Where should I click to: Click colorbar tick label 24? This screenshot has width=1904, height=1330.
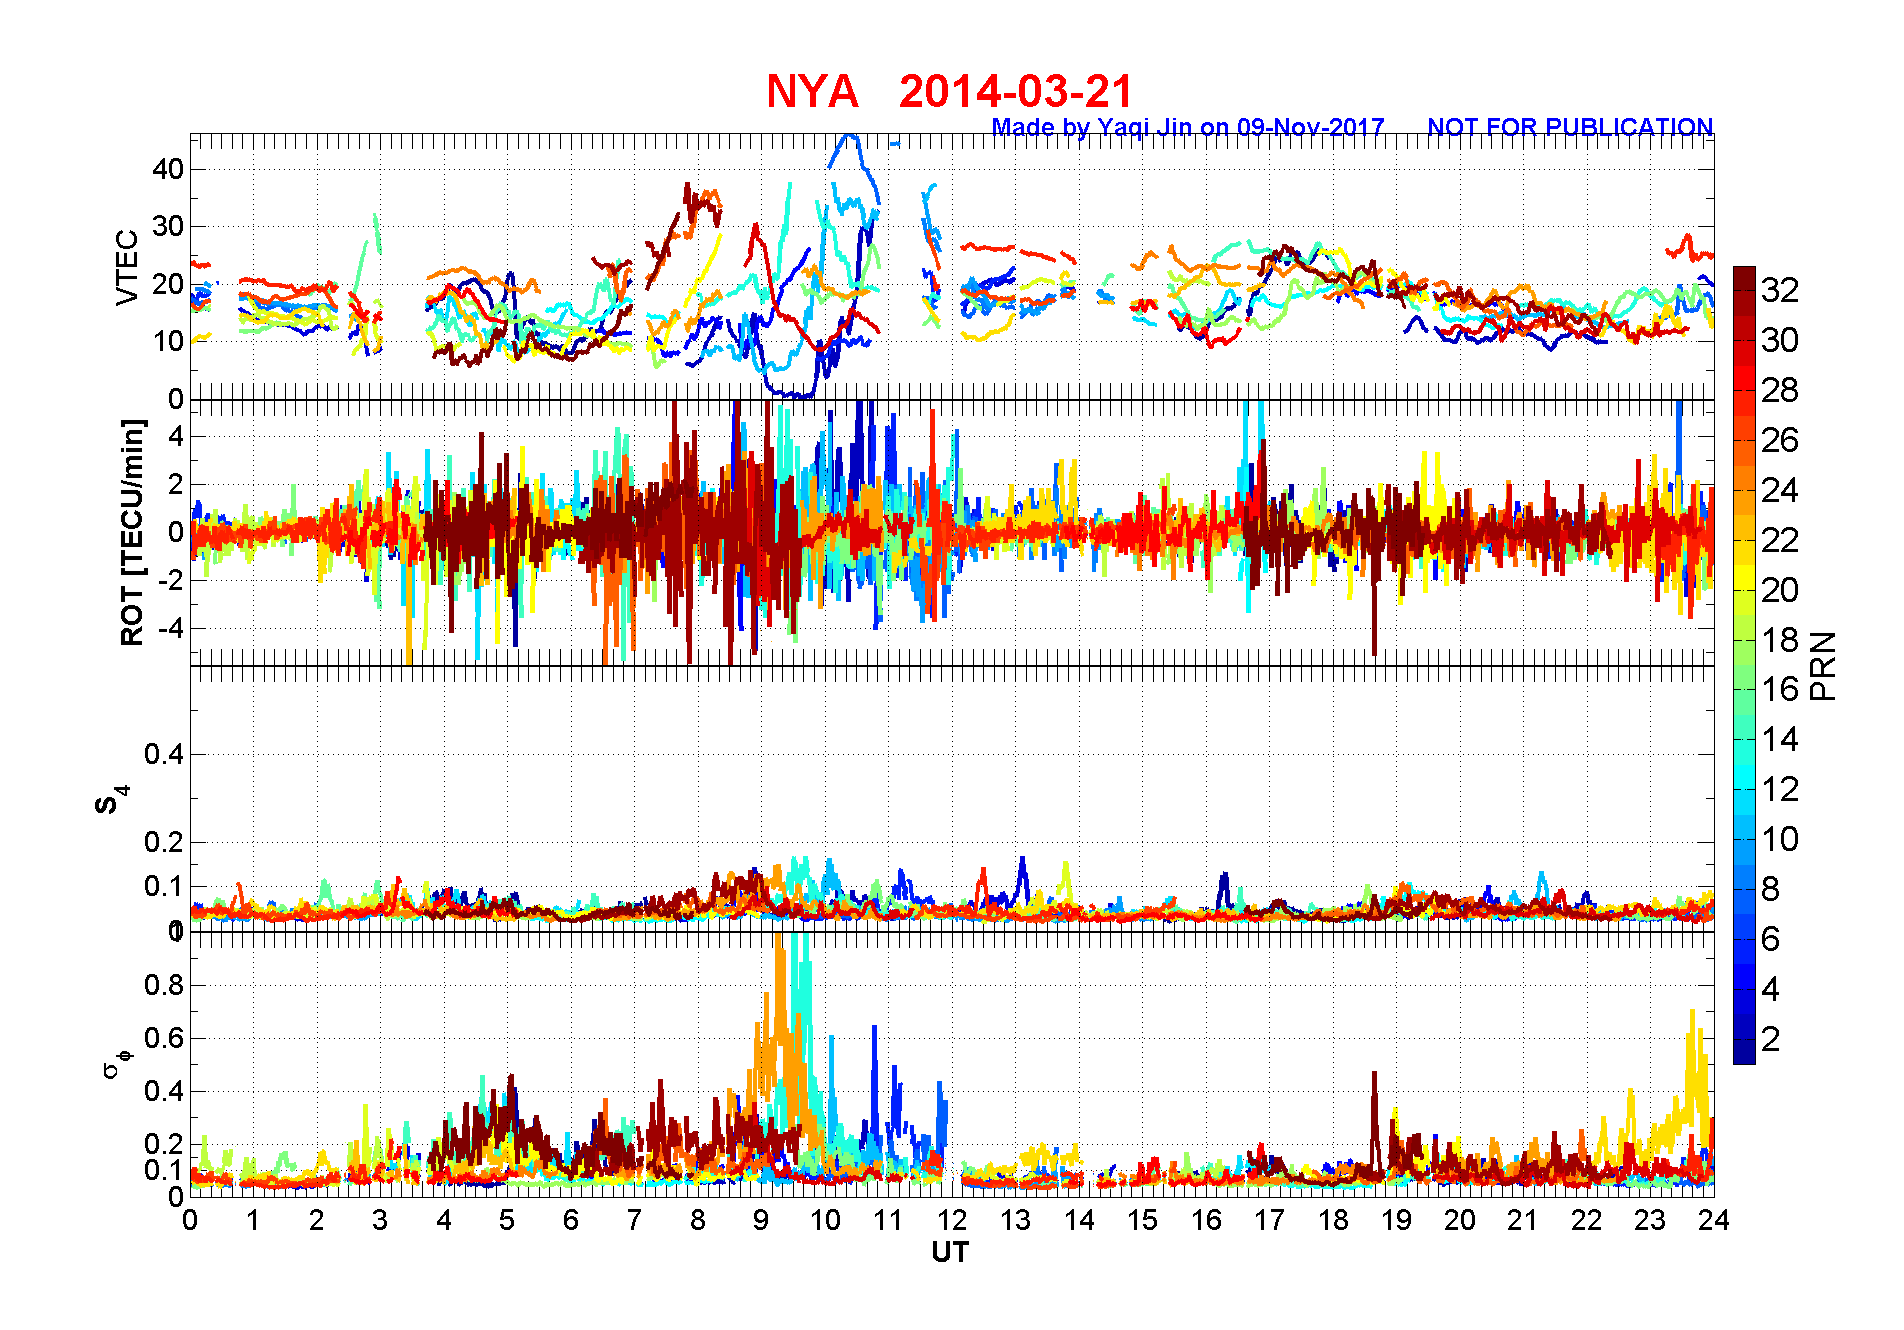point(1780,490)
